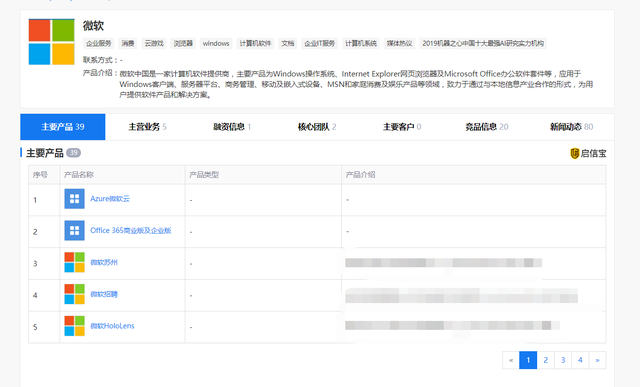Open the 主要客户 tab
Image resolution: width=640 pixels, height=387 pixels.
[x=402, y=127]
